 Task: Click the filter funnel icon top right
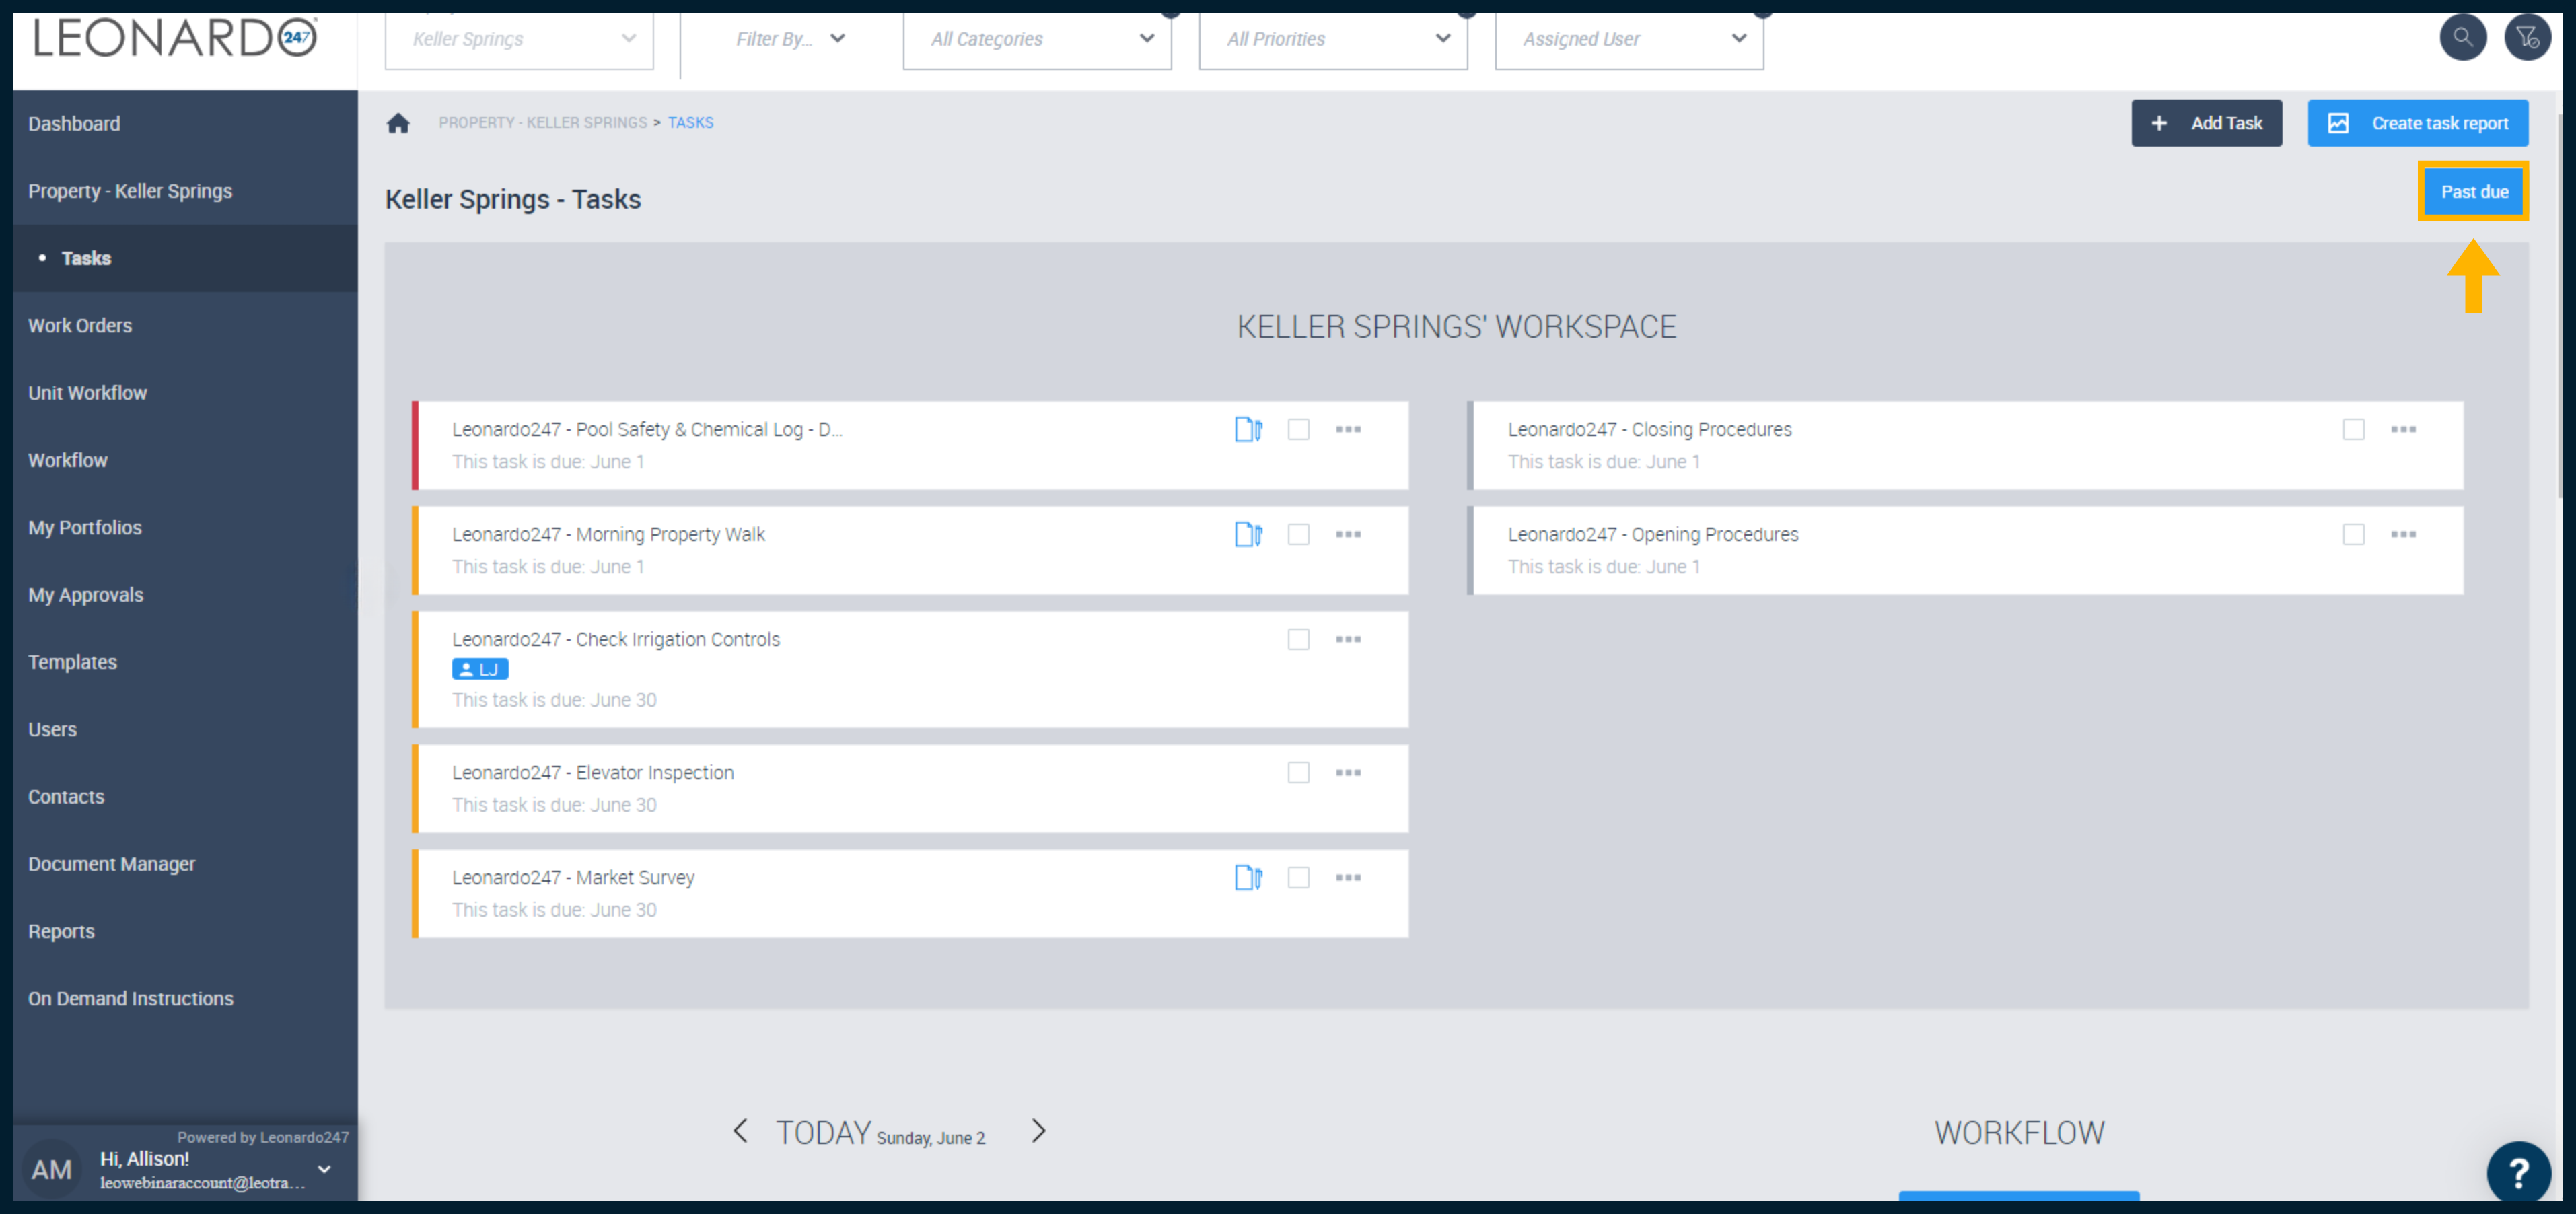(x=2527, y=38)
